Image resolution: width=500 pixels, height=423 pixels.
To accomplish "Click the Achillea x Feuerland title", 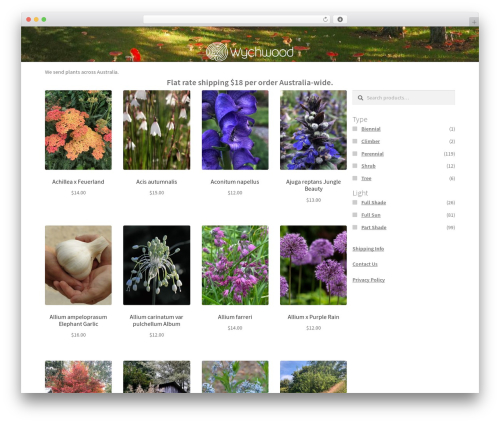I will [78, 182].
